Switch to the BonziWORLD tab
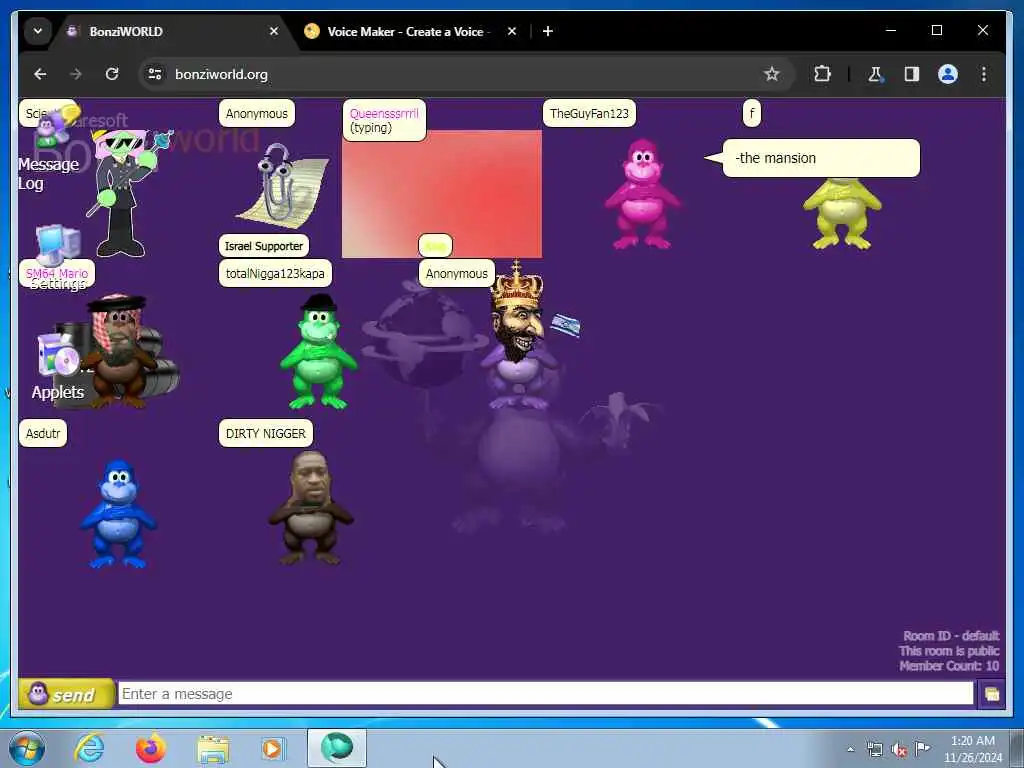 (173, 31)
